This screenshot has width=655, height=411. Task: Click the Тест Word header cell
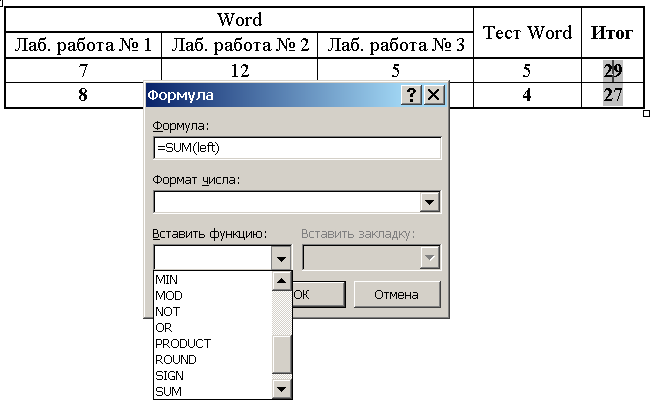(x=527, y=33)
